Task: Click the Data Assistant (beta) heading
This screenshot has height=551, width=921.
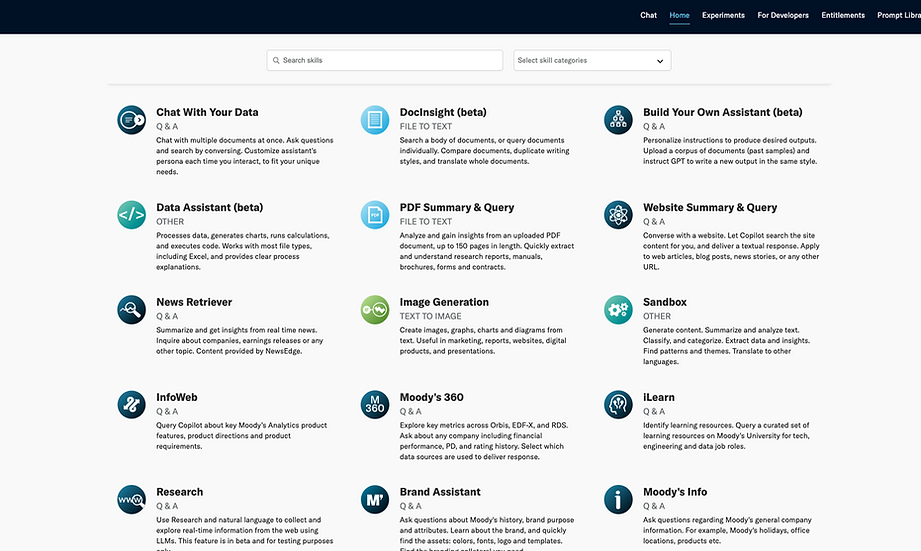Action: click(210, 207)
